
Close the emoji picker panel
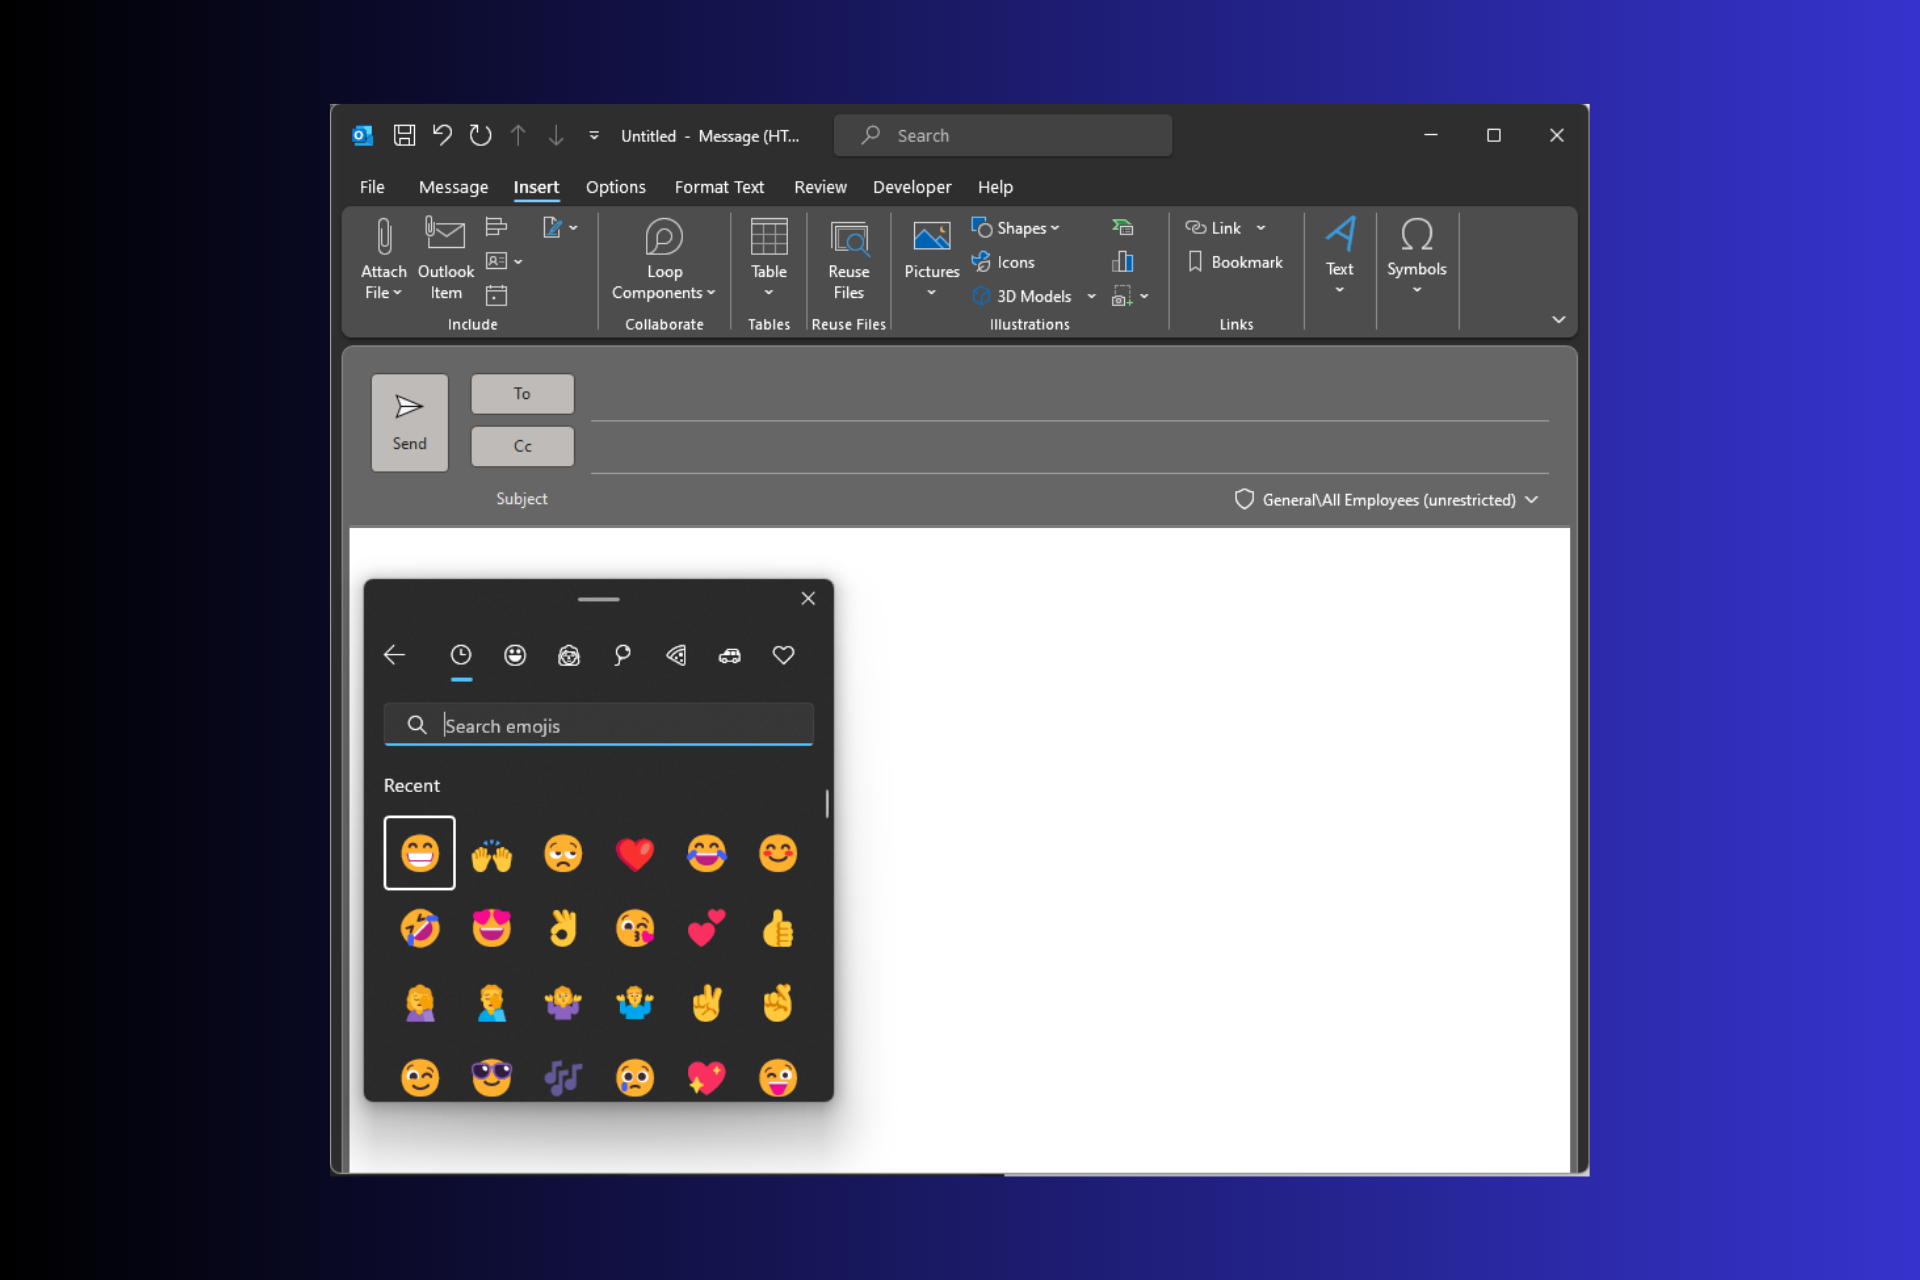pyautogui.click(x=808, y=598)
